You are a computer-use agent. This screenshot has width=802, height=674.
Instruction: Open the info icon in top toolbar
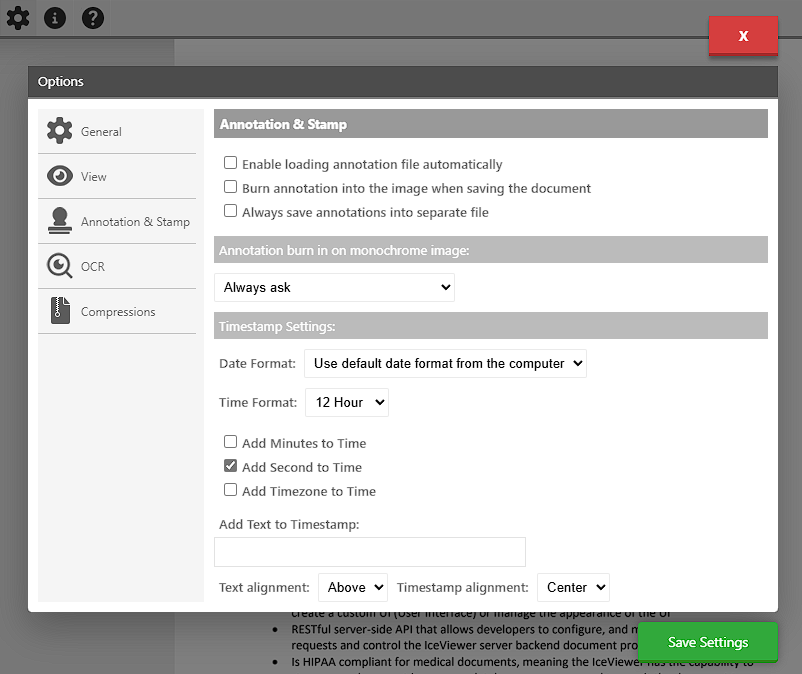(x=55, y=17)
